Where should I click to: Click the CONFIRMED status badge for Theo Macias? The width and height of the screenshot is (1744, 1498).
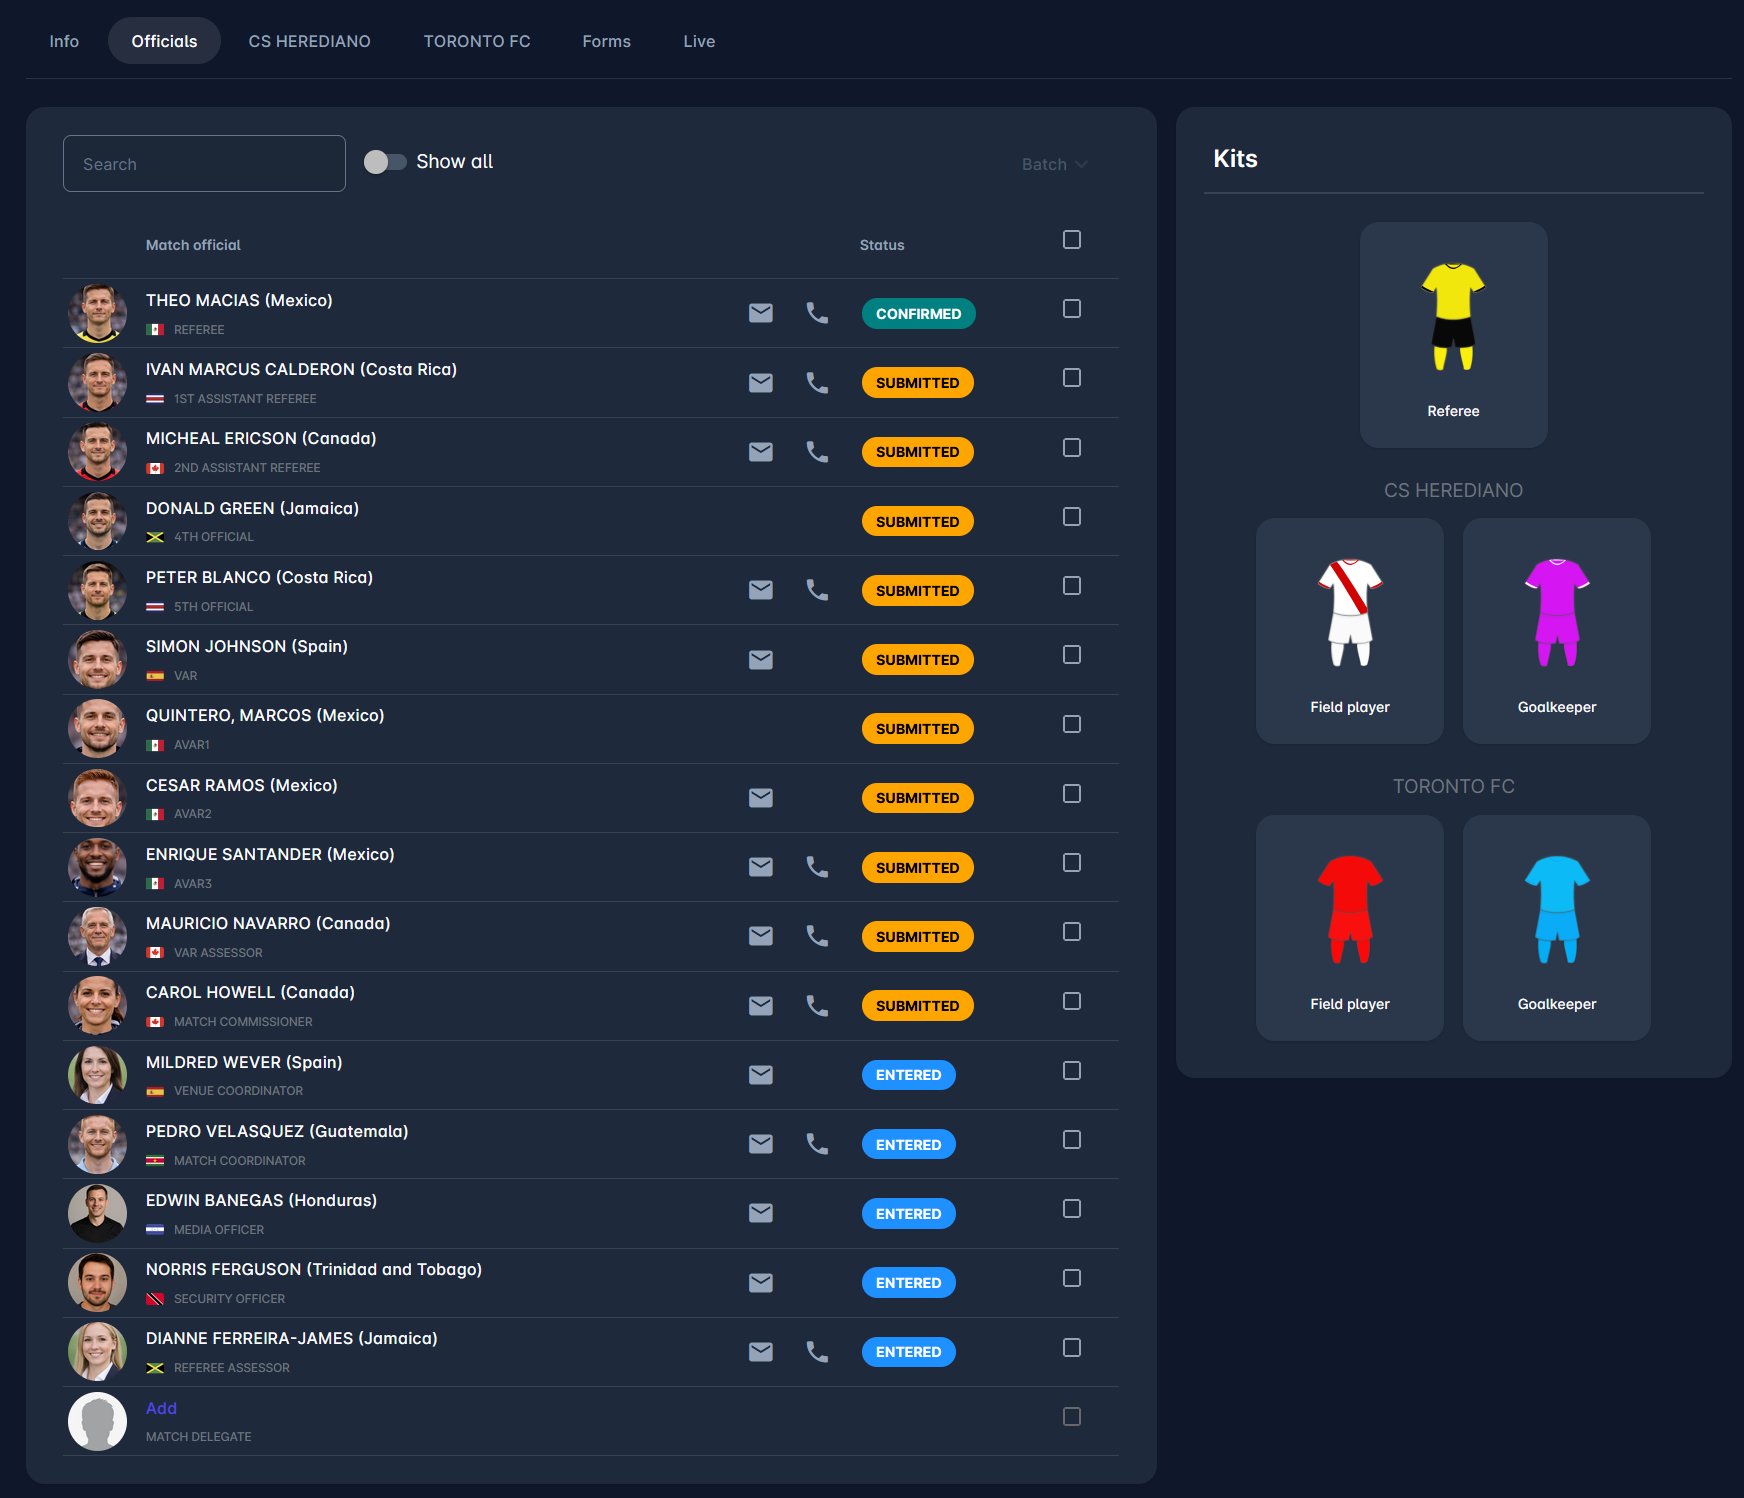coord(918,314)
